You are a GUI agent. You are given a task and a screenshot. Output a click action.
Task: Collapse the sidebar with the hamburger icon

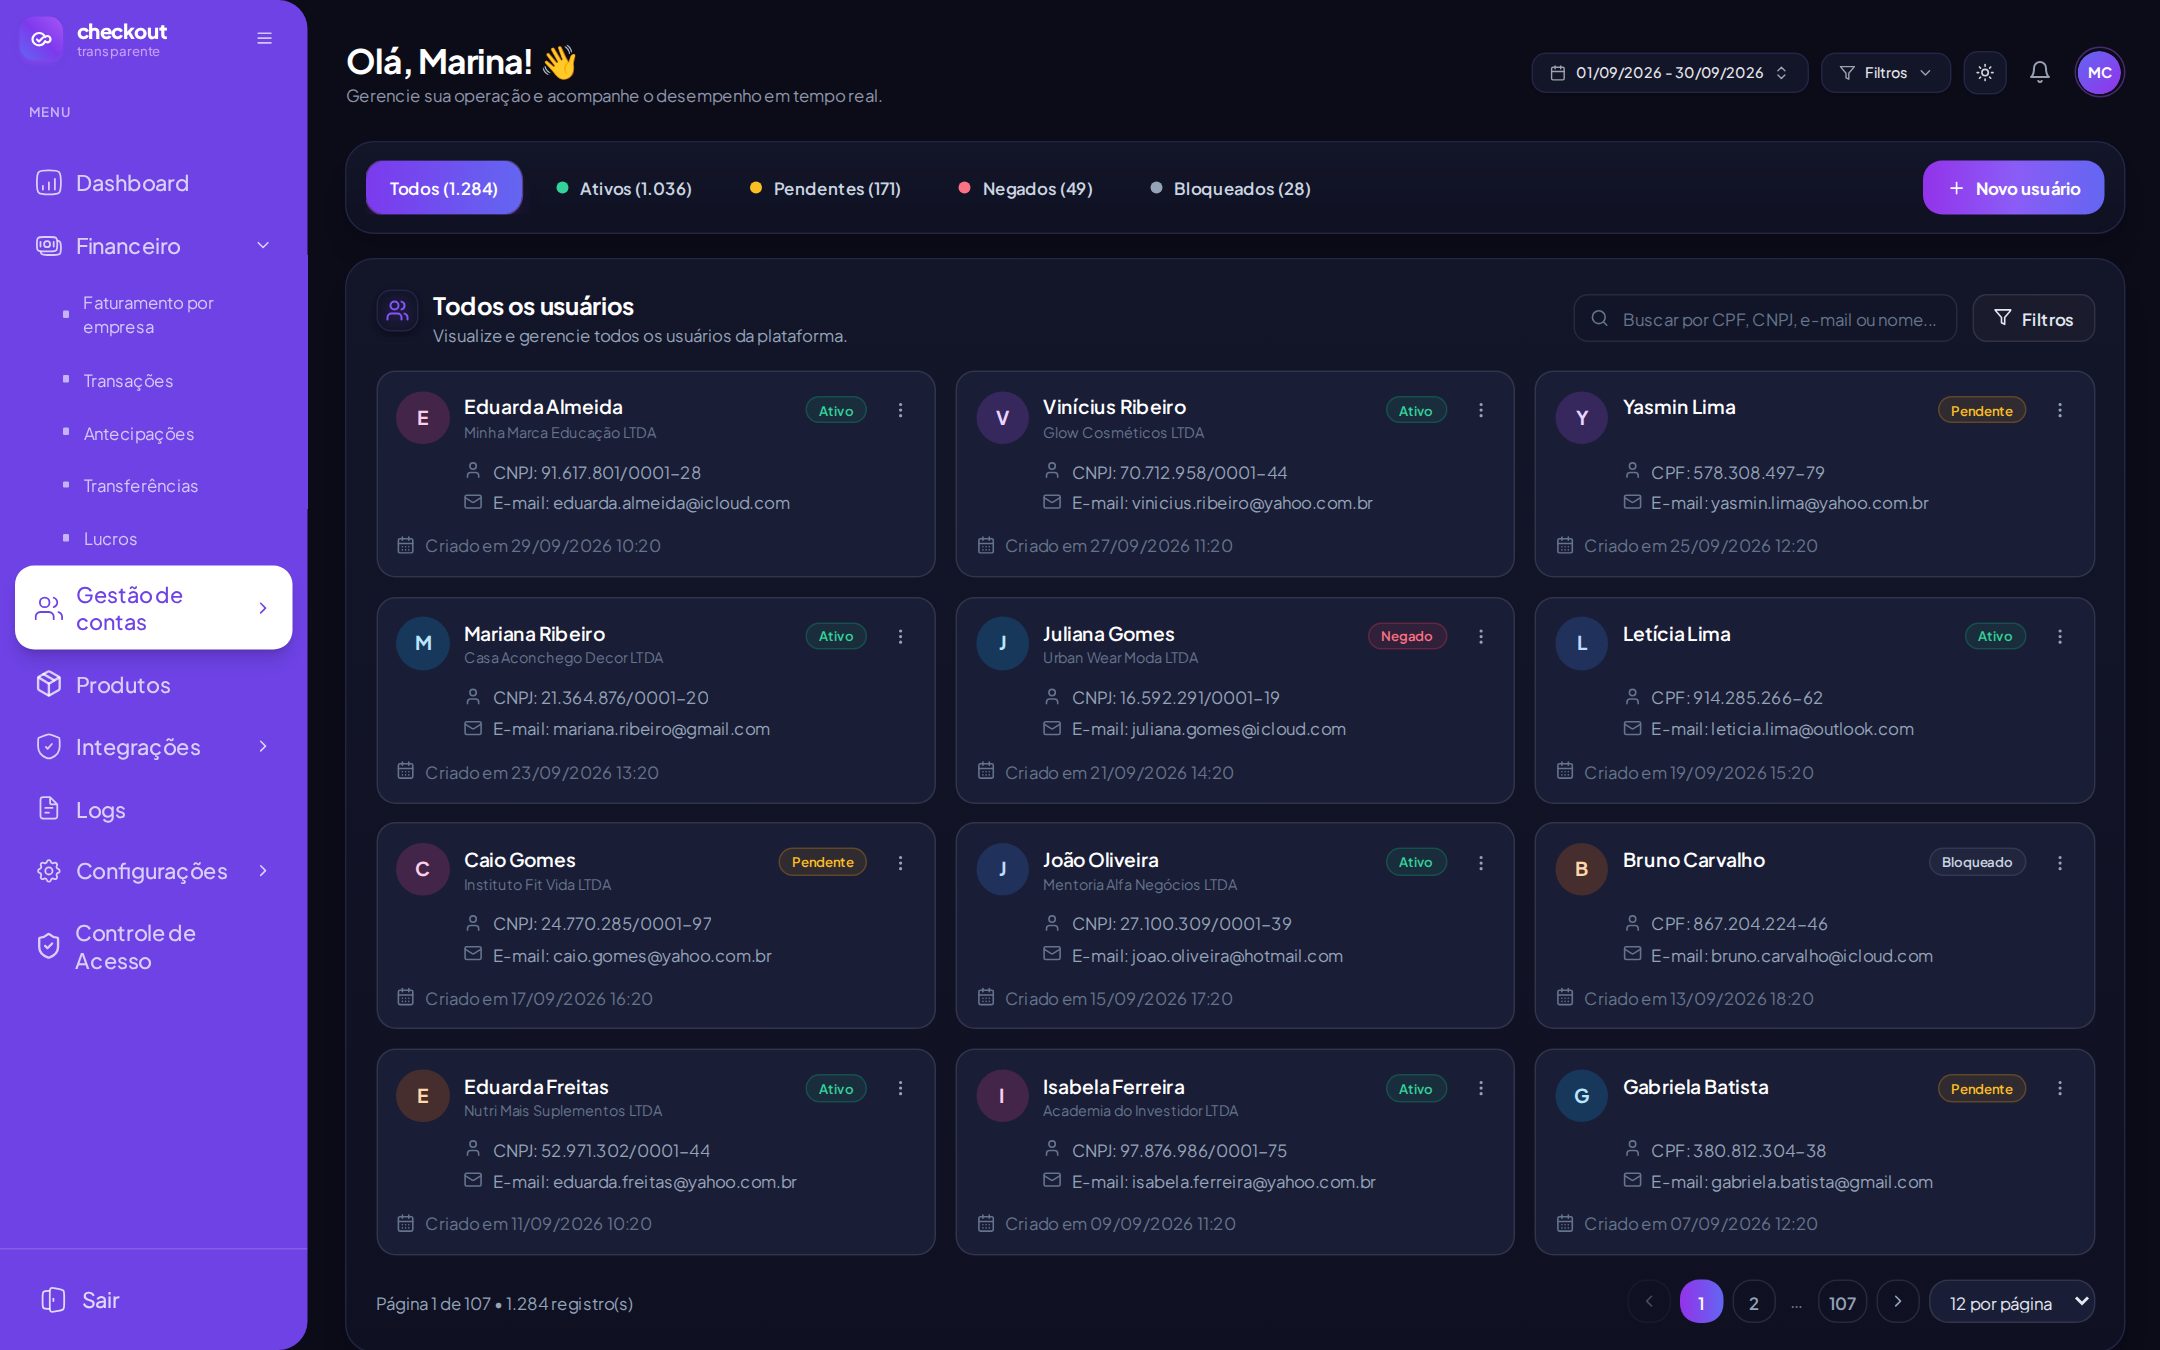[x=264, y=38]
